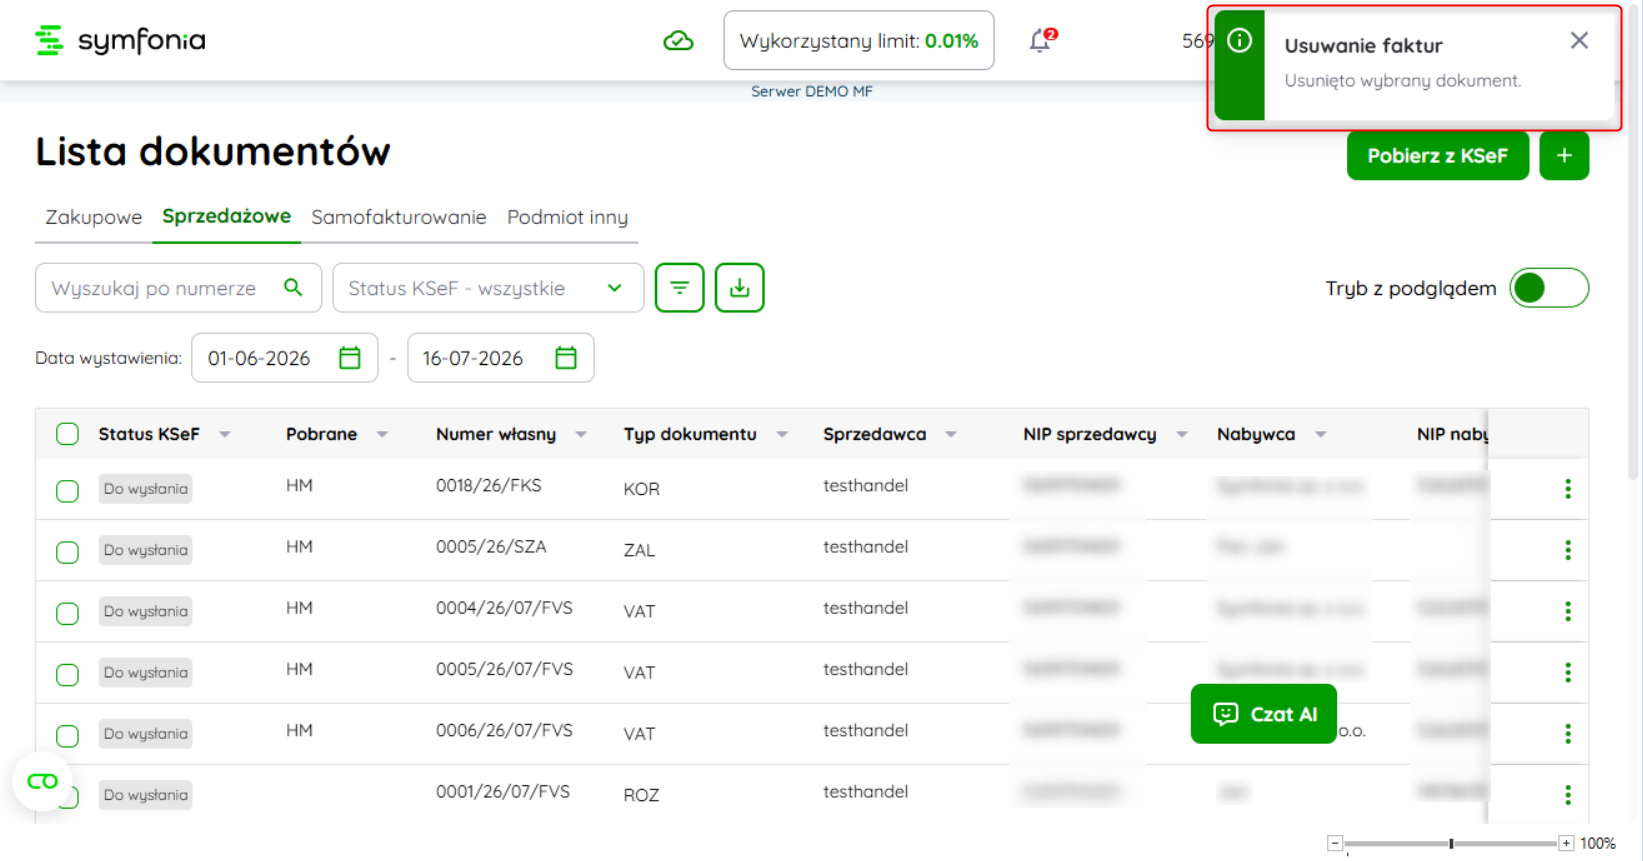Screen dimensions: 1643x861
Task: Tick checkbox for 0018/26/FKS row
Action: tap(67, 491)
